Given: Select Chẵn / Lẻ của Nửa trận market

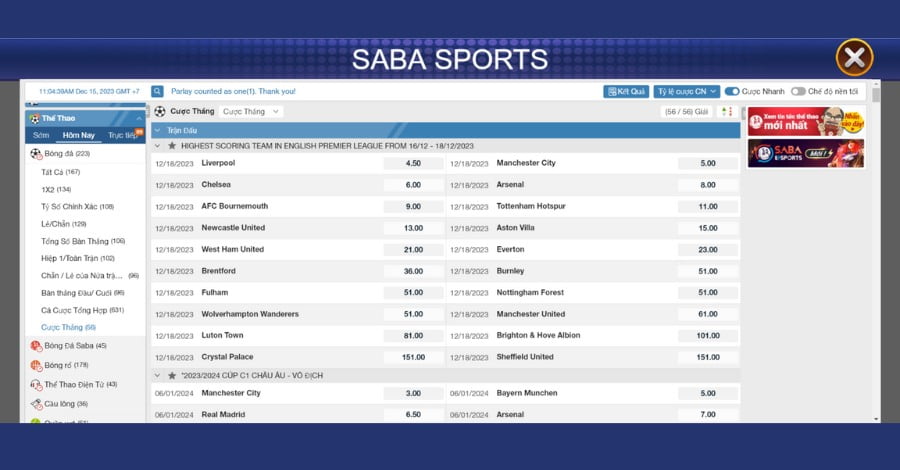Looking at the screenshot, I should point(90,275).
